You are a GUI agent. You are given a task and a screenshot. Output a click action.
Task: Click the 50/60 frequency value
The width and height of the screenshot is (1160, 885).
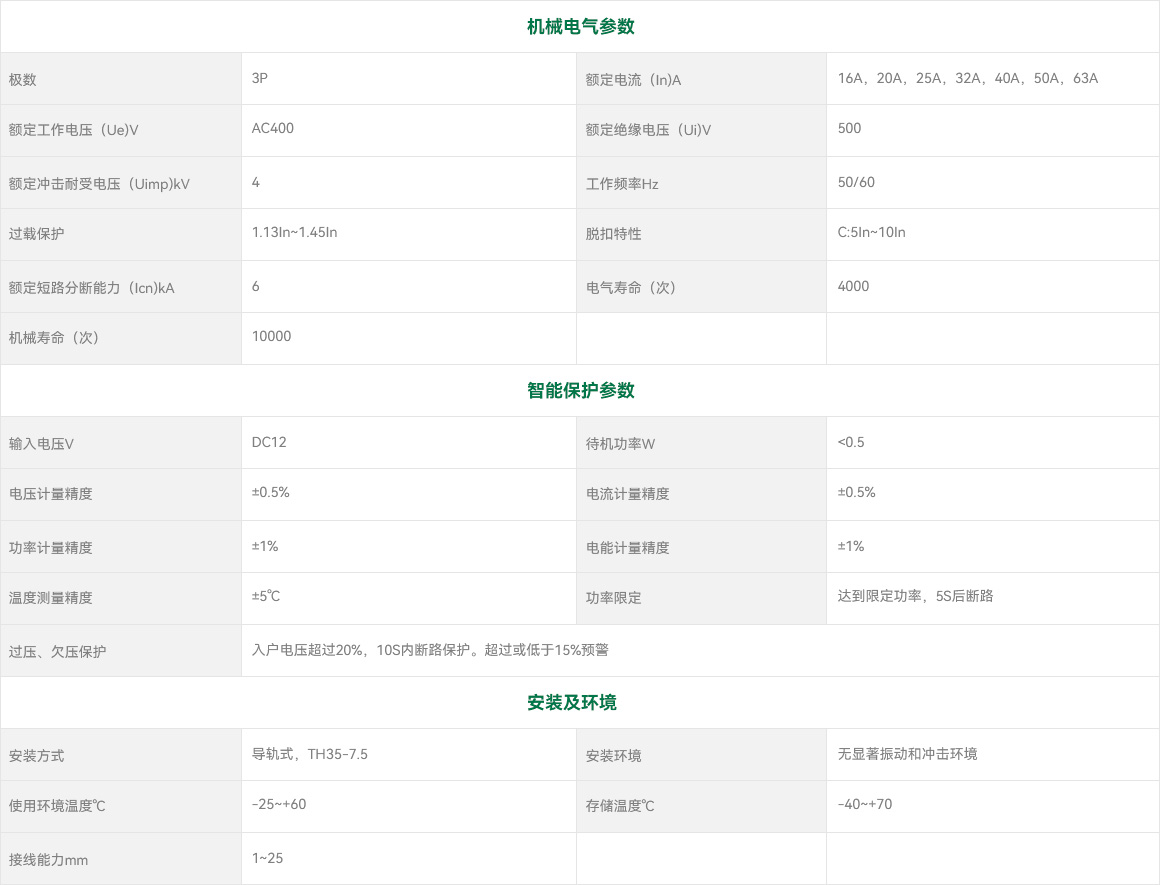[x=856, y=182]
